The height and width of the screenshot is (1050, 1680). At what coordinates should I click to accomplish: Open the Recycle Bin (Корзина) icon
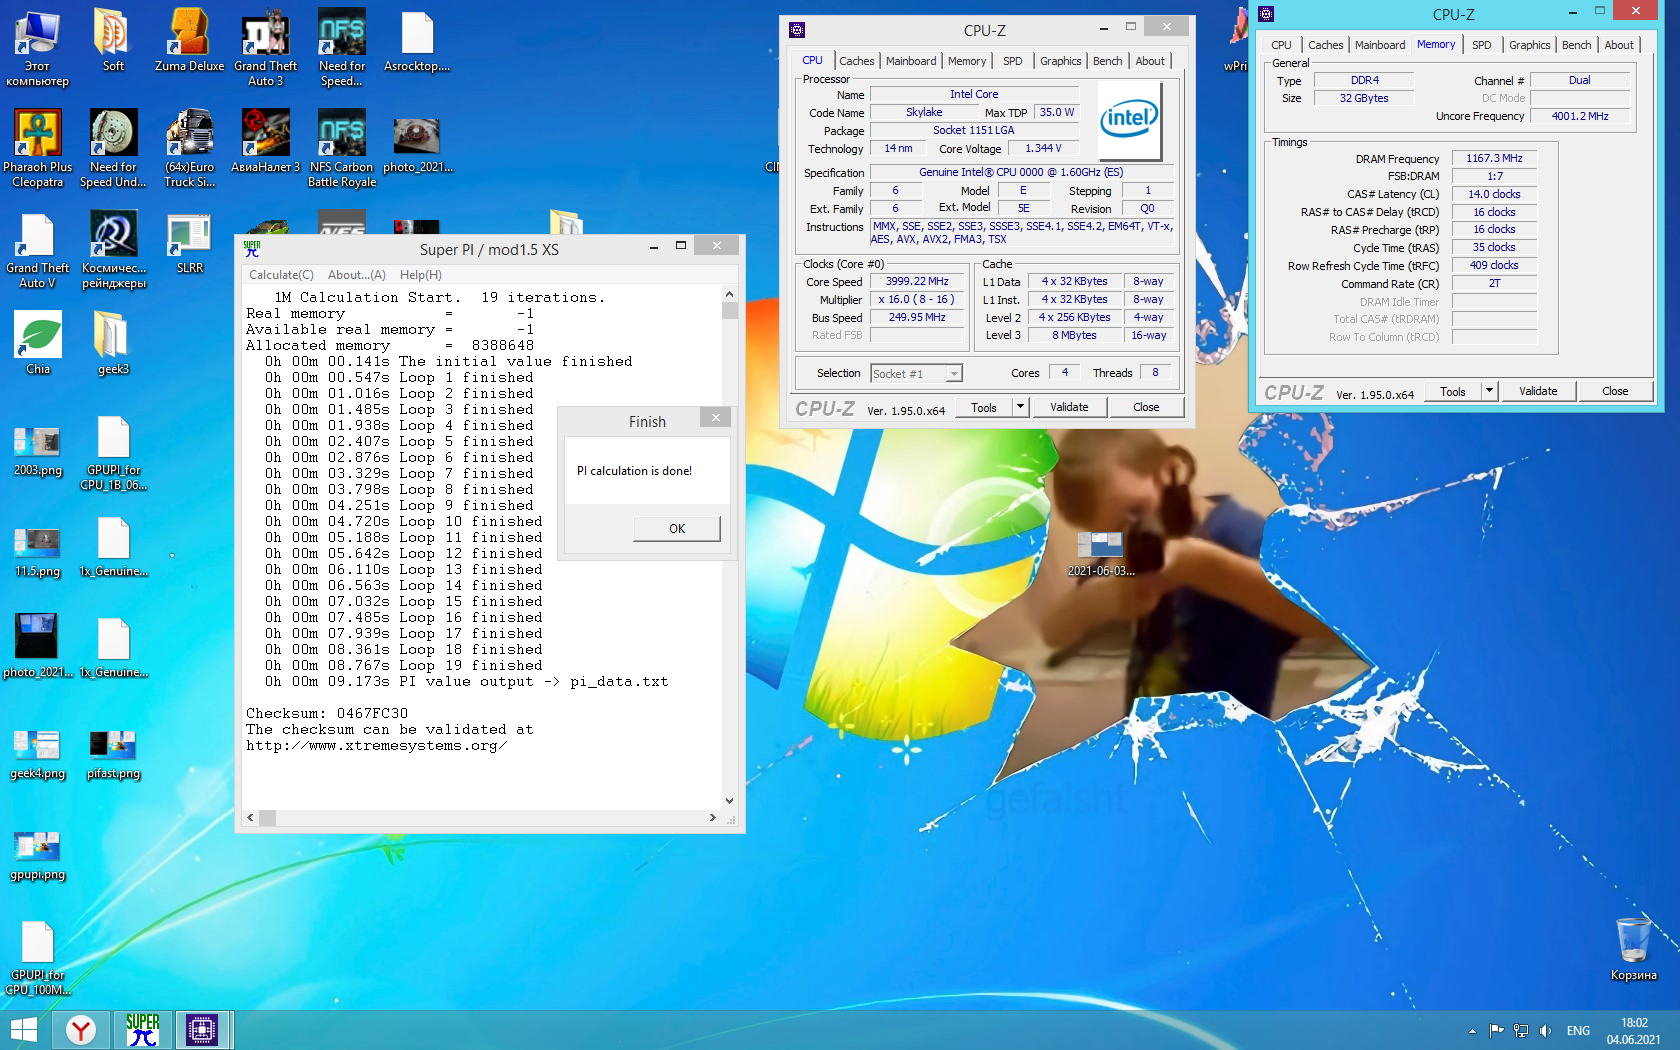coord(1633,948)
